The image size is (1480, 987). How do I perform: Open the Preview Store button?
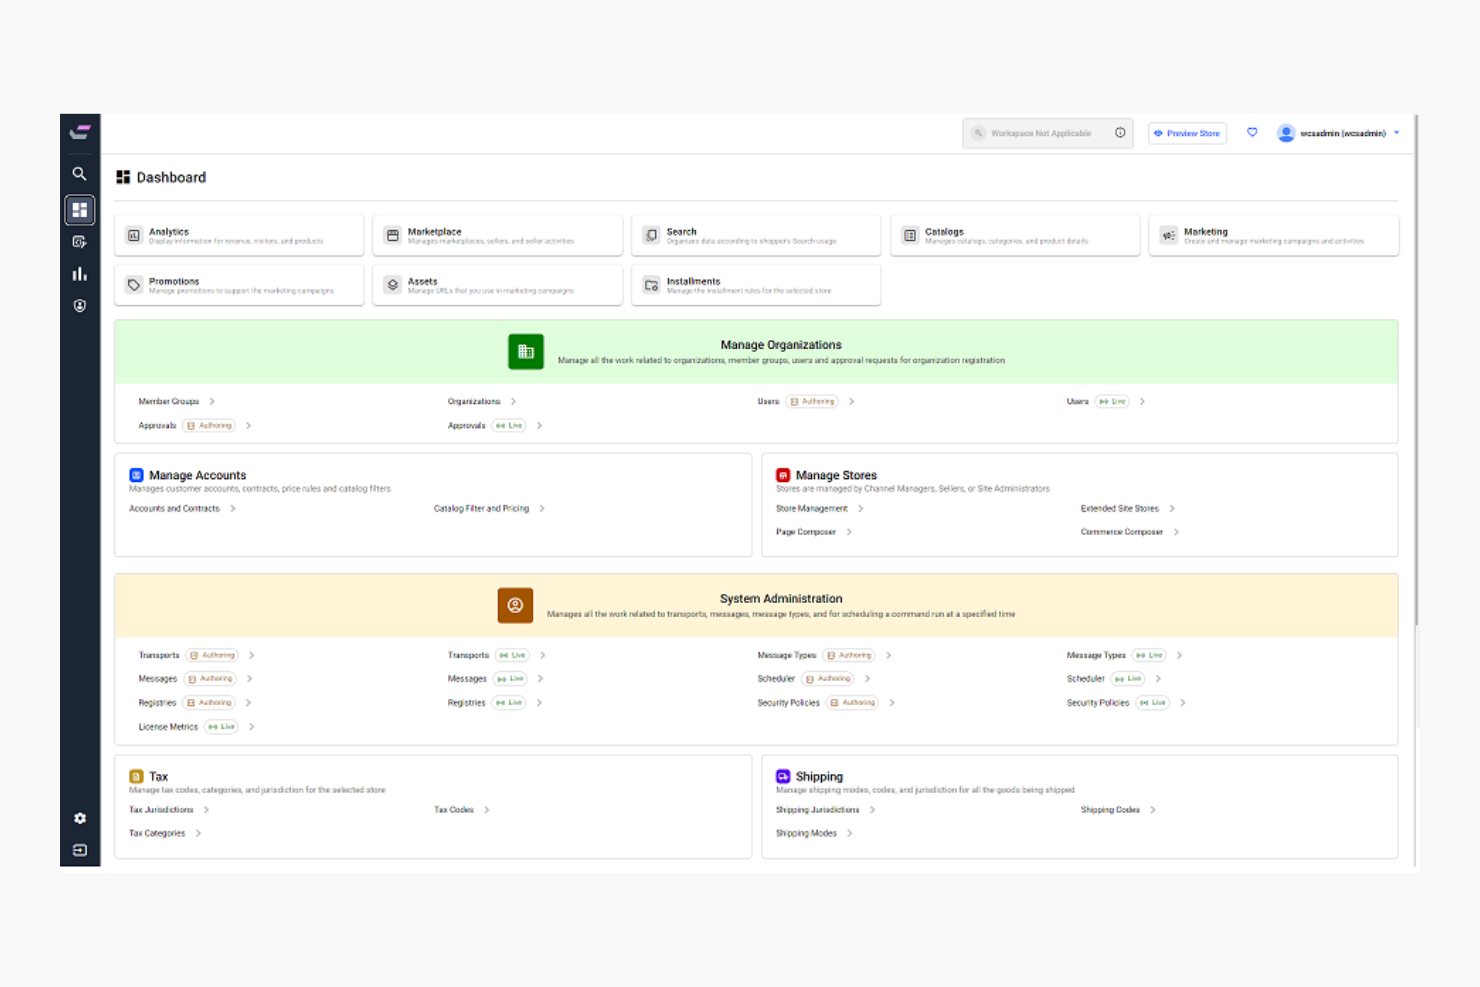click(x=1187, y=132)
